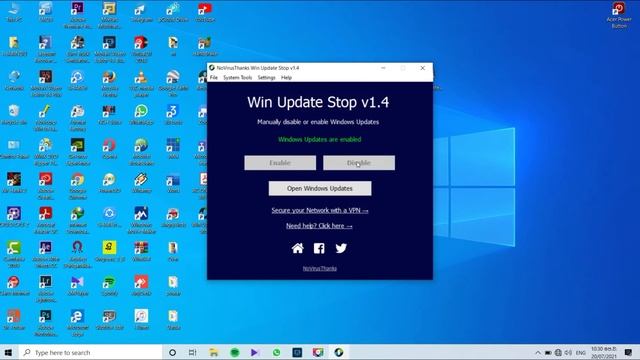Select the Microsoft Edge desktop shortcut
640x360 pixels.
pyautogui.click(x=78, y=323)
